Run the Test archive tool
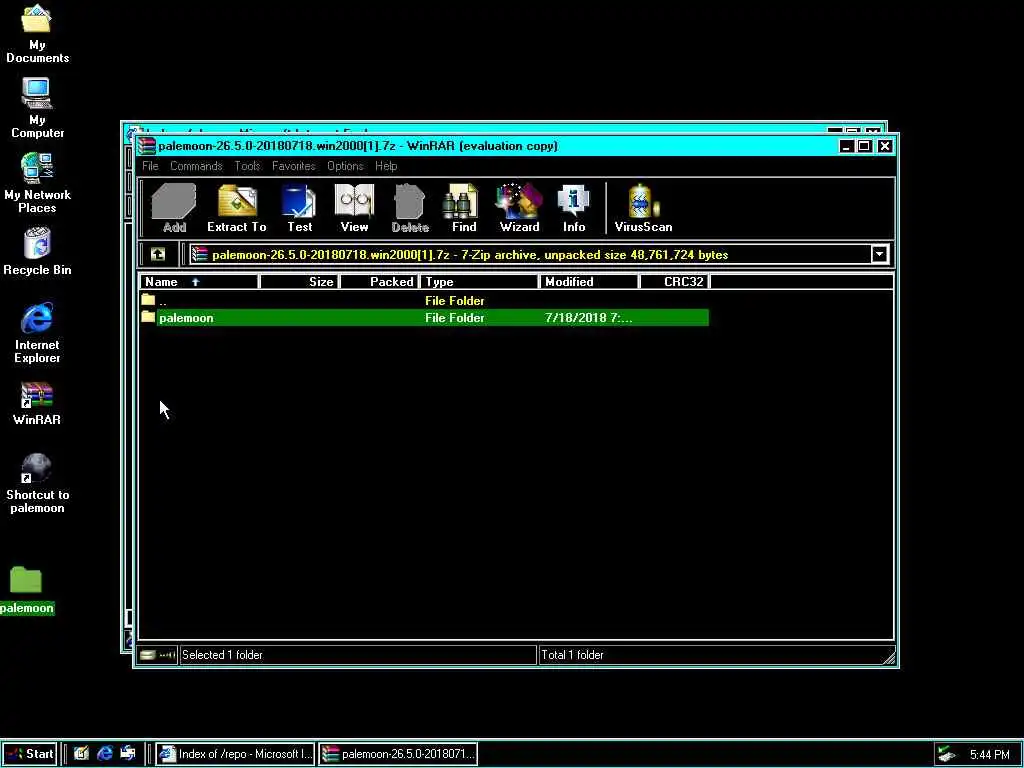The height and width of the screenshot is (768, 1024). click(299, 208)
